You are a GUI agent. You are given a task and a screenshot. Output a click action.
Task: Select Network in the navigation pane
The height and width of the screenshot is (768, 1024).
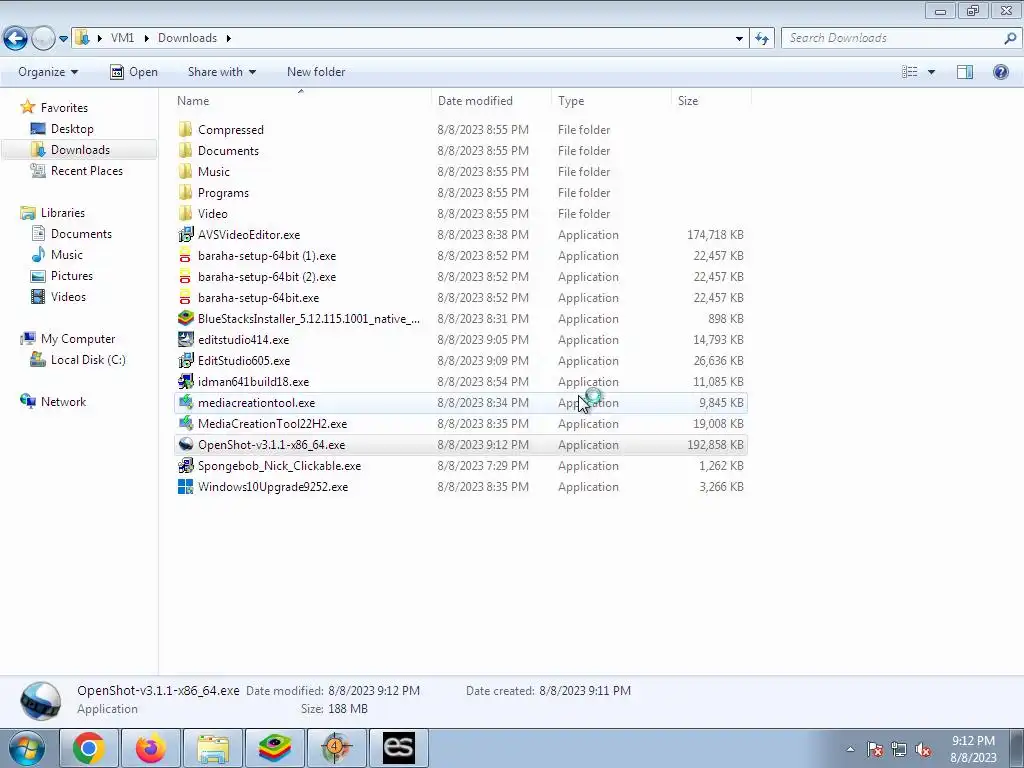point(63,402)
